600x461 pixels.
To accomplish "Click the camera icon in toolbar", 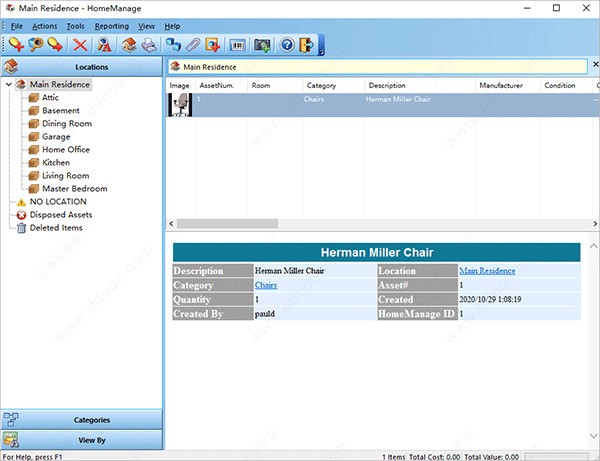I will coord(262,45).
